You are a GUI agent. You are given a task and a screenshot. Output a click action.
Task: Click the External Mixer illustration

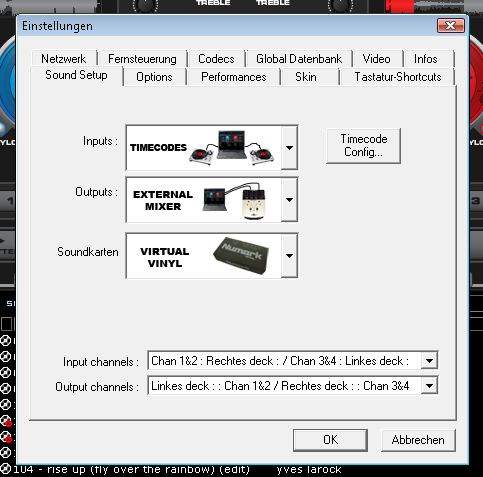(234, 200)
